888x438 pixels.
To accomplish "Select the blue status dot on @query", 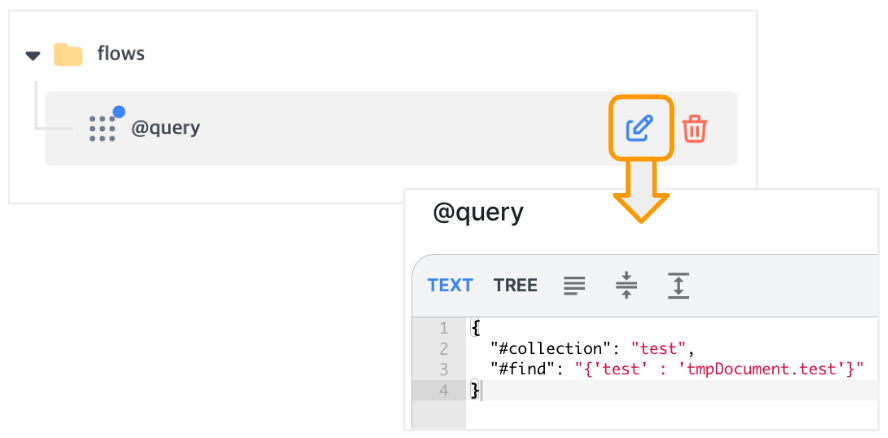I will (x=119, y=112).
